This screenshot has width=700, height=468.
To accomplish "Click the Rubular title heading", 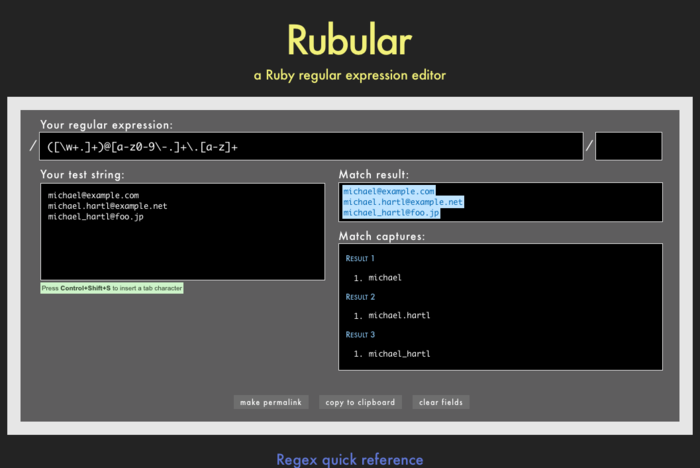I will [349, 39].
